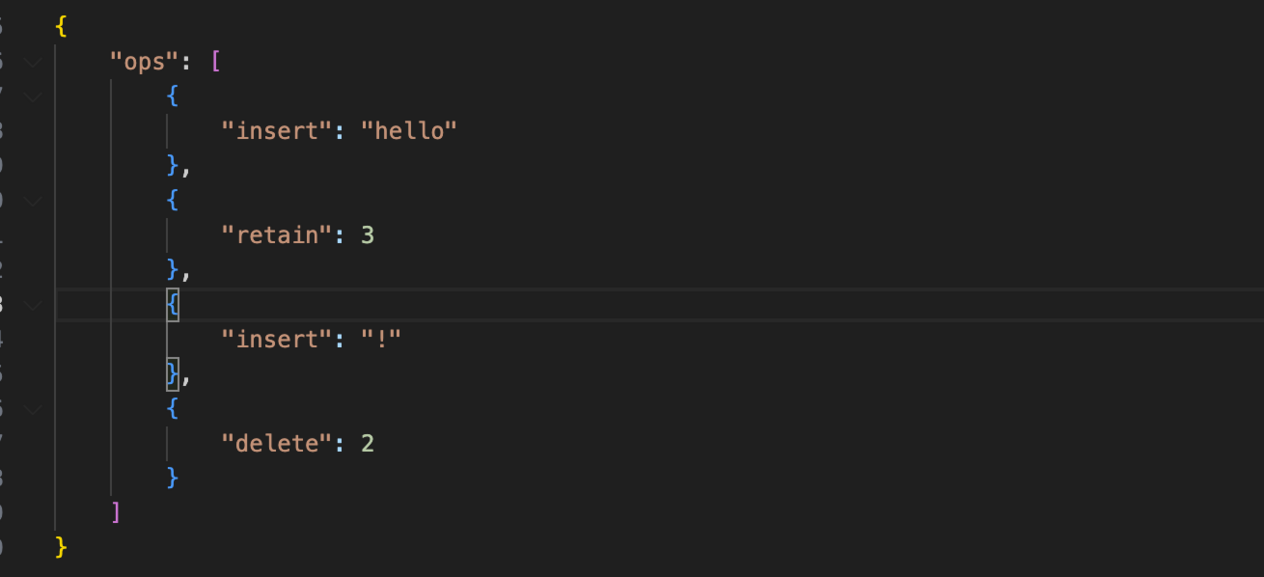The height and width of the screenshot is (577, 1264).
Task: Click the highlighted opening brace on the current line
Action: click(x=173, y=304)
